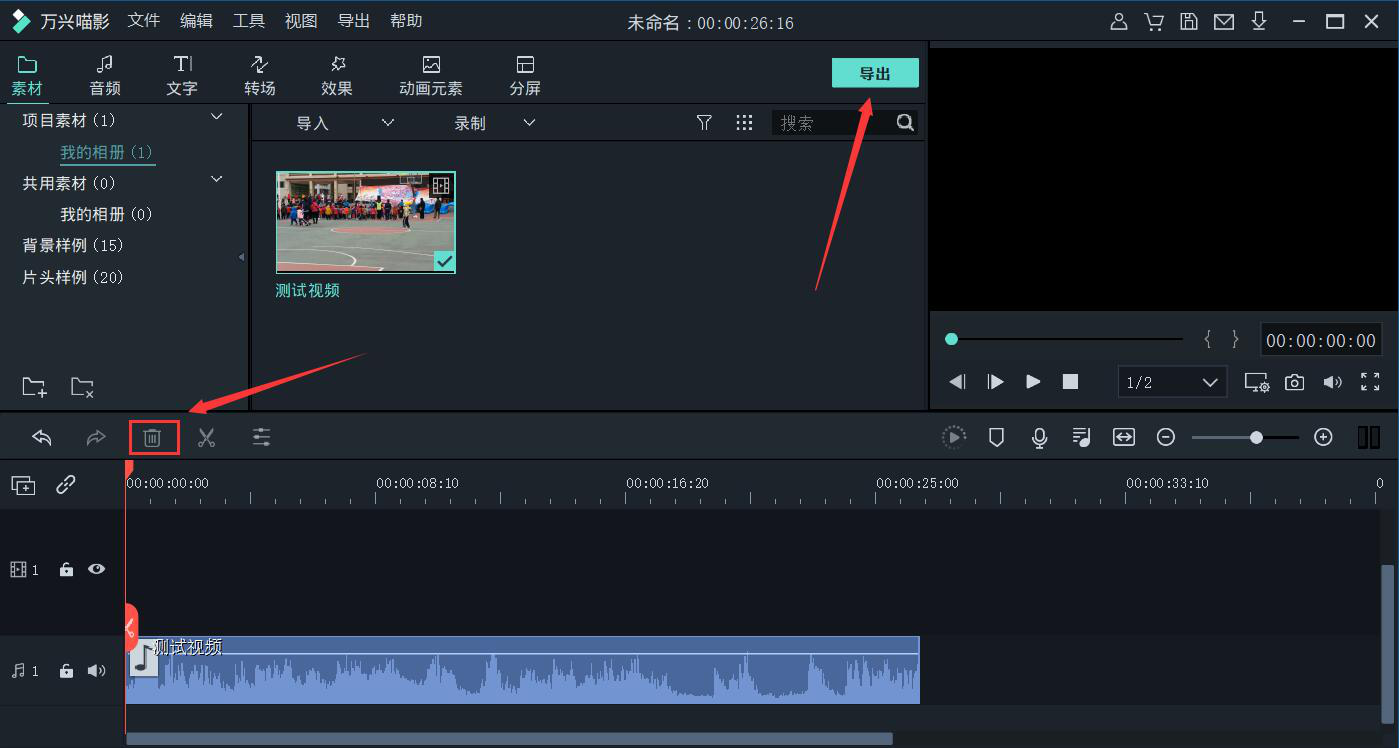Click the add new folder icon

point(34,387)
